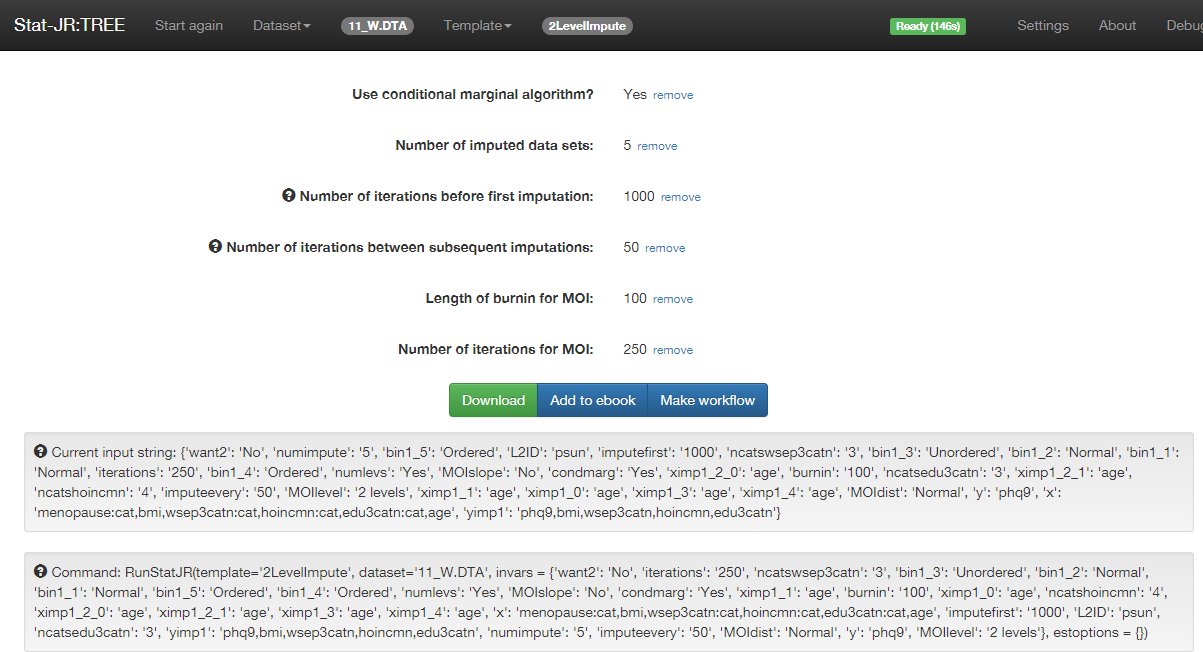Remove the length of burnin for MOI value
The width and height of the screenshot is (1203, 652).
pyautogui.click(x=673, y=299)
